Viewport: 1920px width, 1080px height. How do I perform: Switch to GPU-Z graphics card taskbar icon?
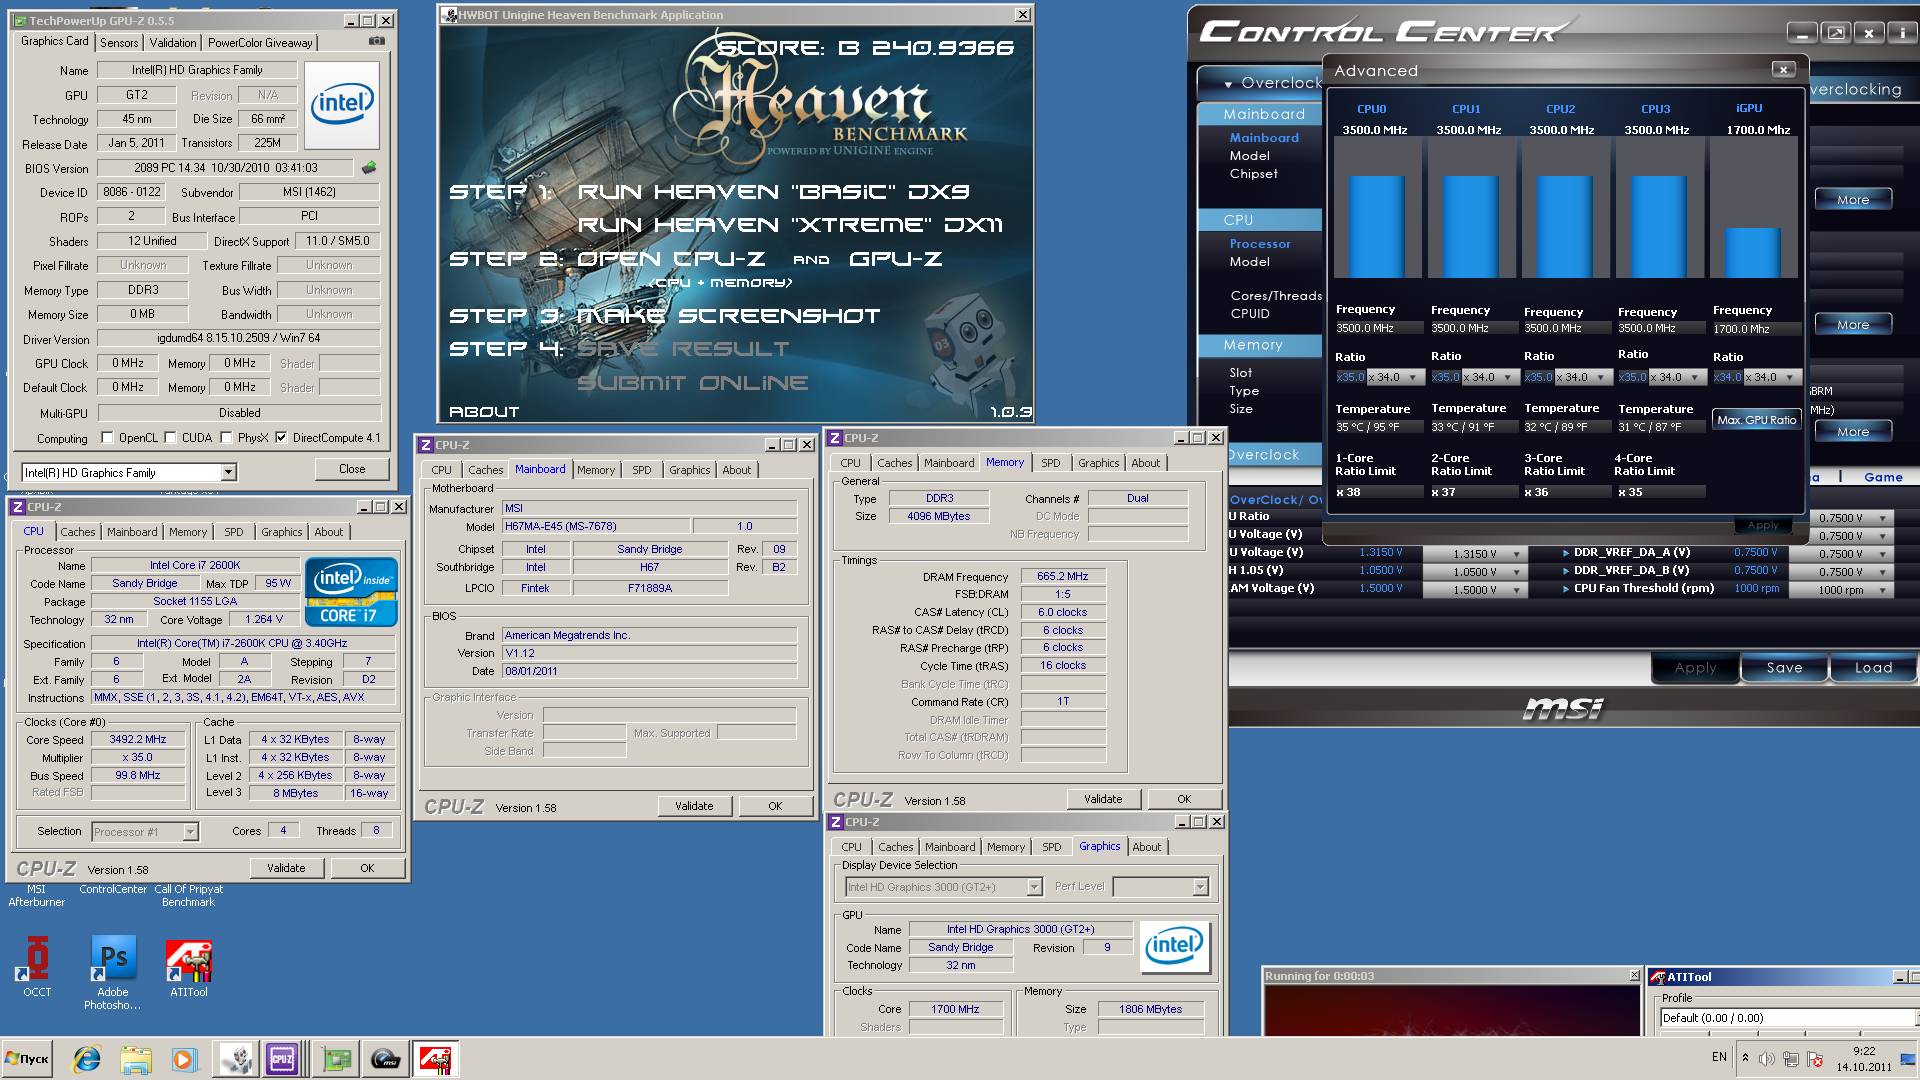(x=336, y=1059)
